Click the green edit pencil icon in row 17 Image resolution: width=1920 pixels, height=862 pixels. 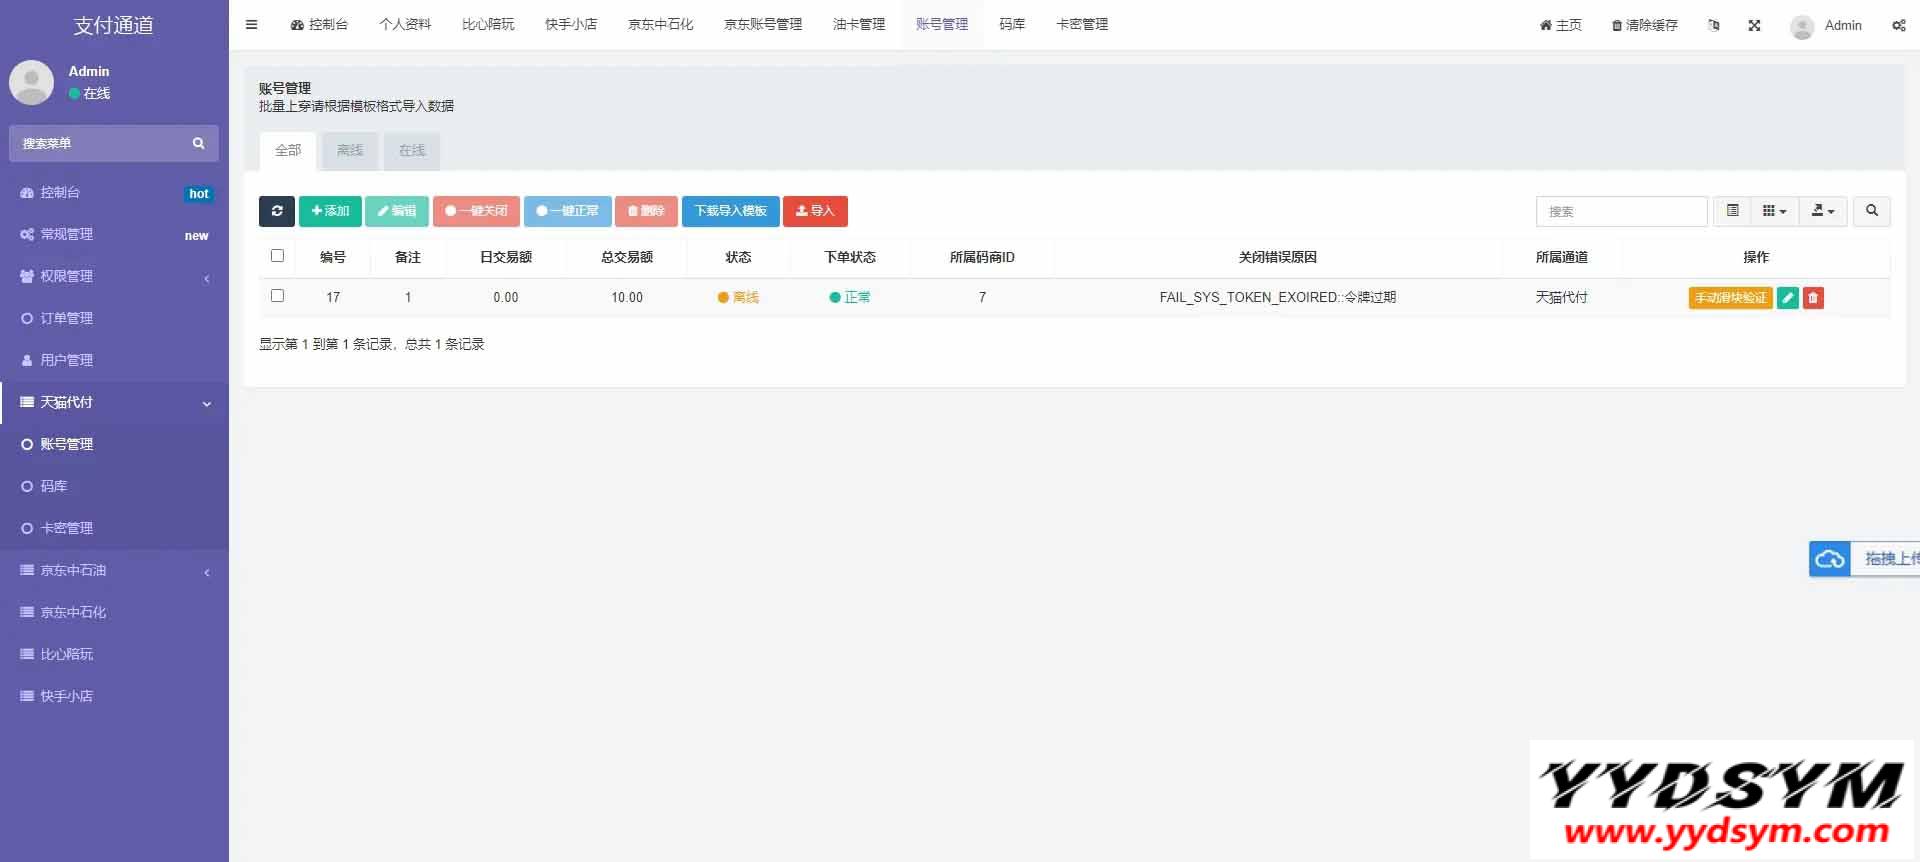point(1787,298)
